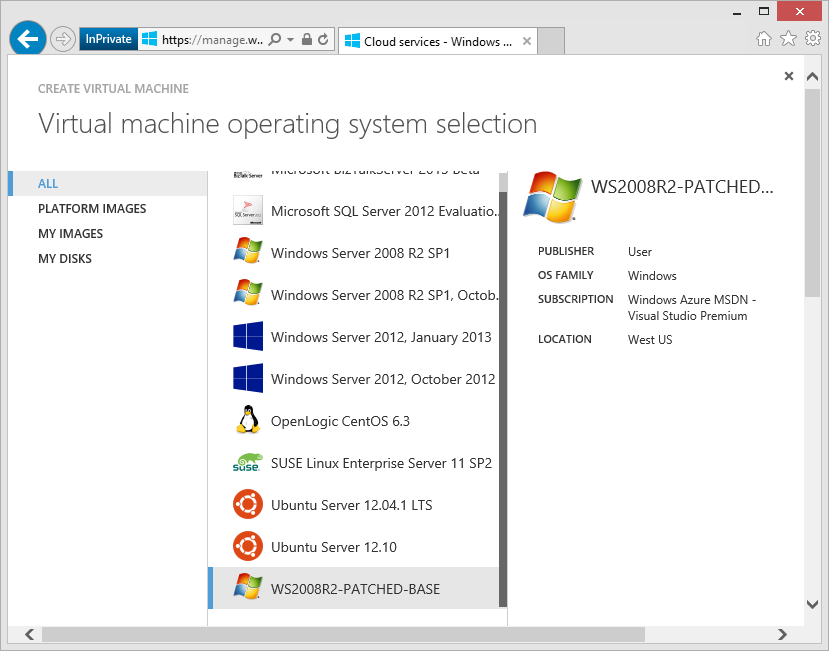Screen dimensions: 829x651
Task: Select the PLATFORM IMAGES filter
Action: click(x=92, y=209)
